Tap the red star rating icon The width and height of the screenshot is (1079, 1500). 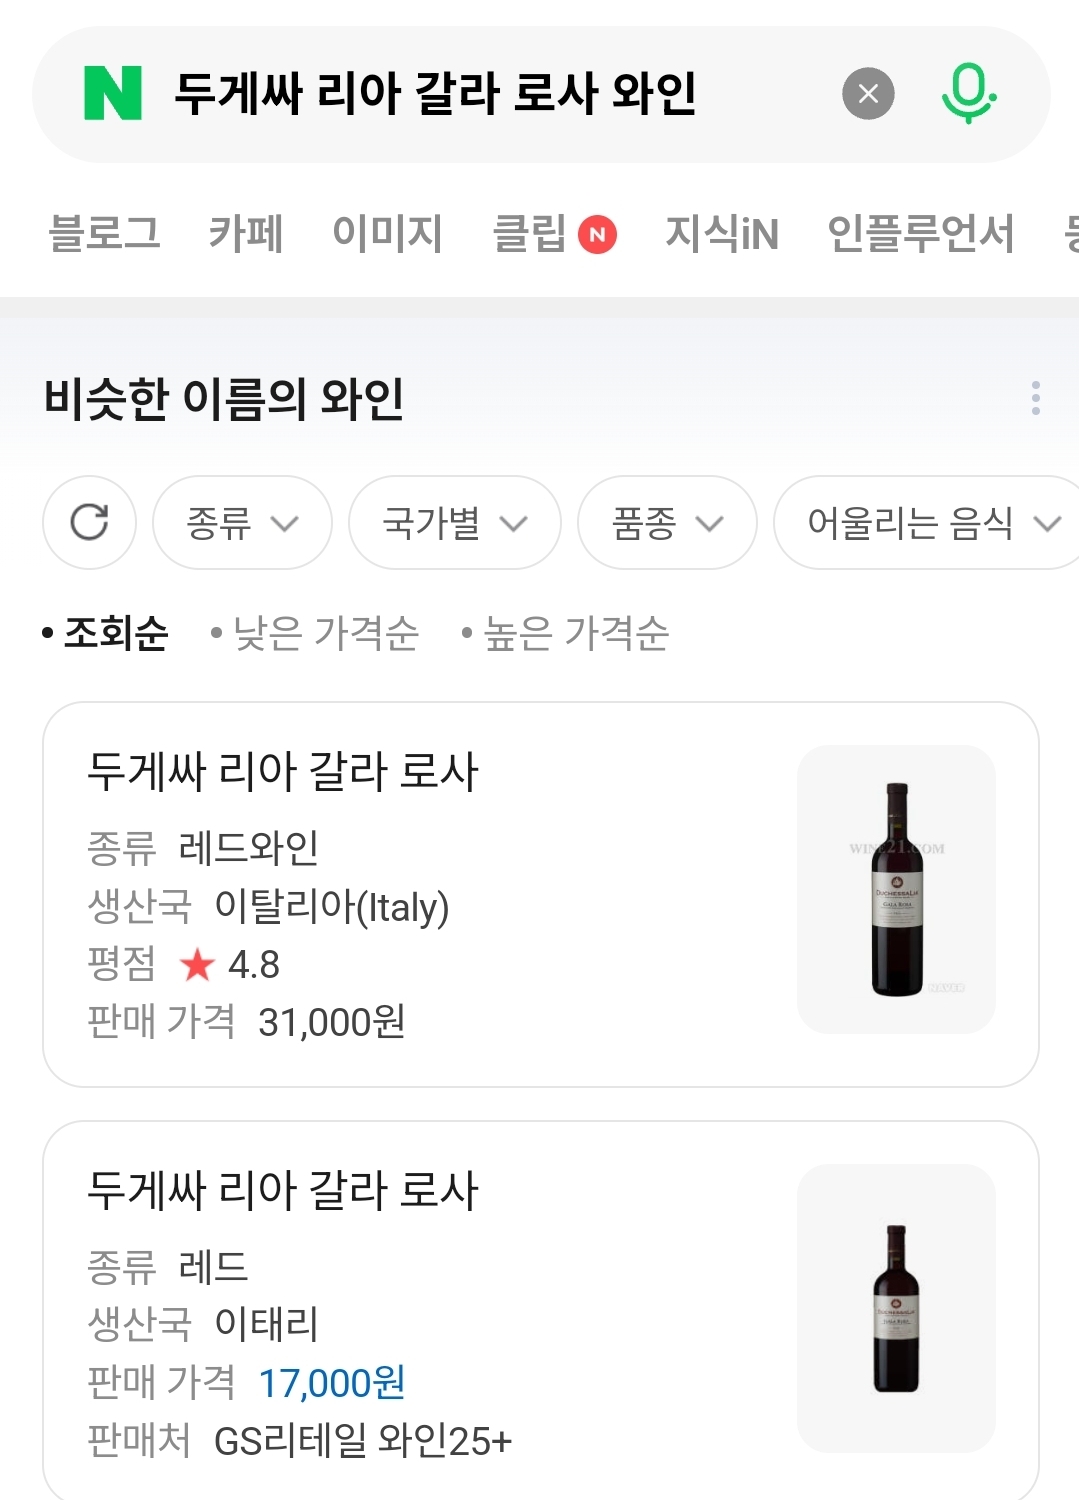point(197,965)
